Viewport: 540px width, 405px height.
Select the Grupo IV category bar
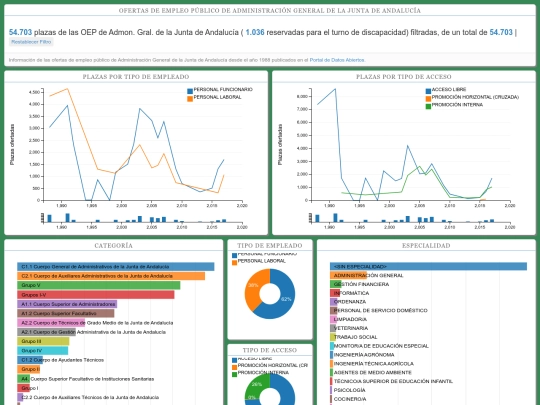[43, 351]
